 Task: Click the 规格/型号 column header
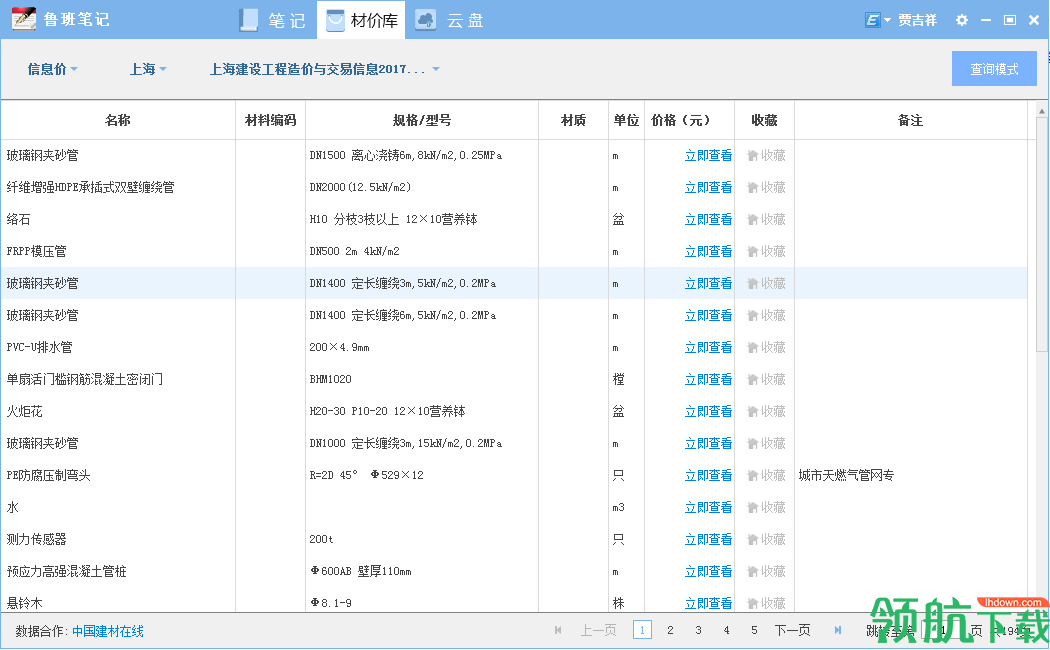(422, 120)
